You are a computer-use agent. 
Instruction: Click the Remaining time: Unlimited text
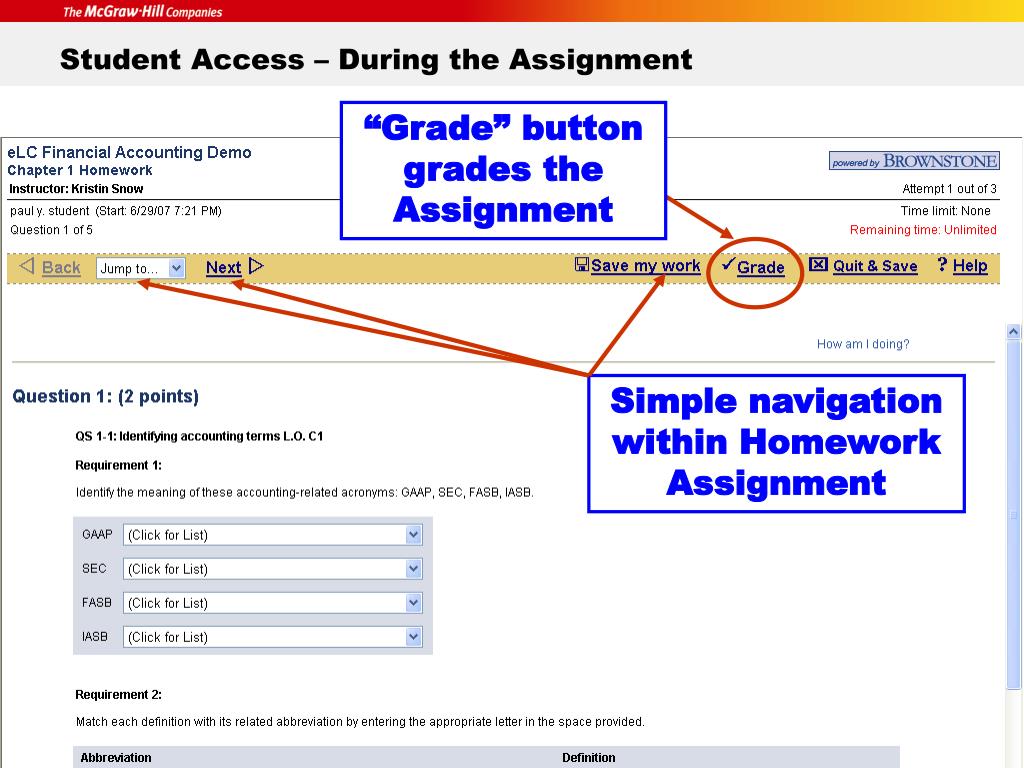click(923, 230)
